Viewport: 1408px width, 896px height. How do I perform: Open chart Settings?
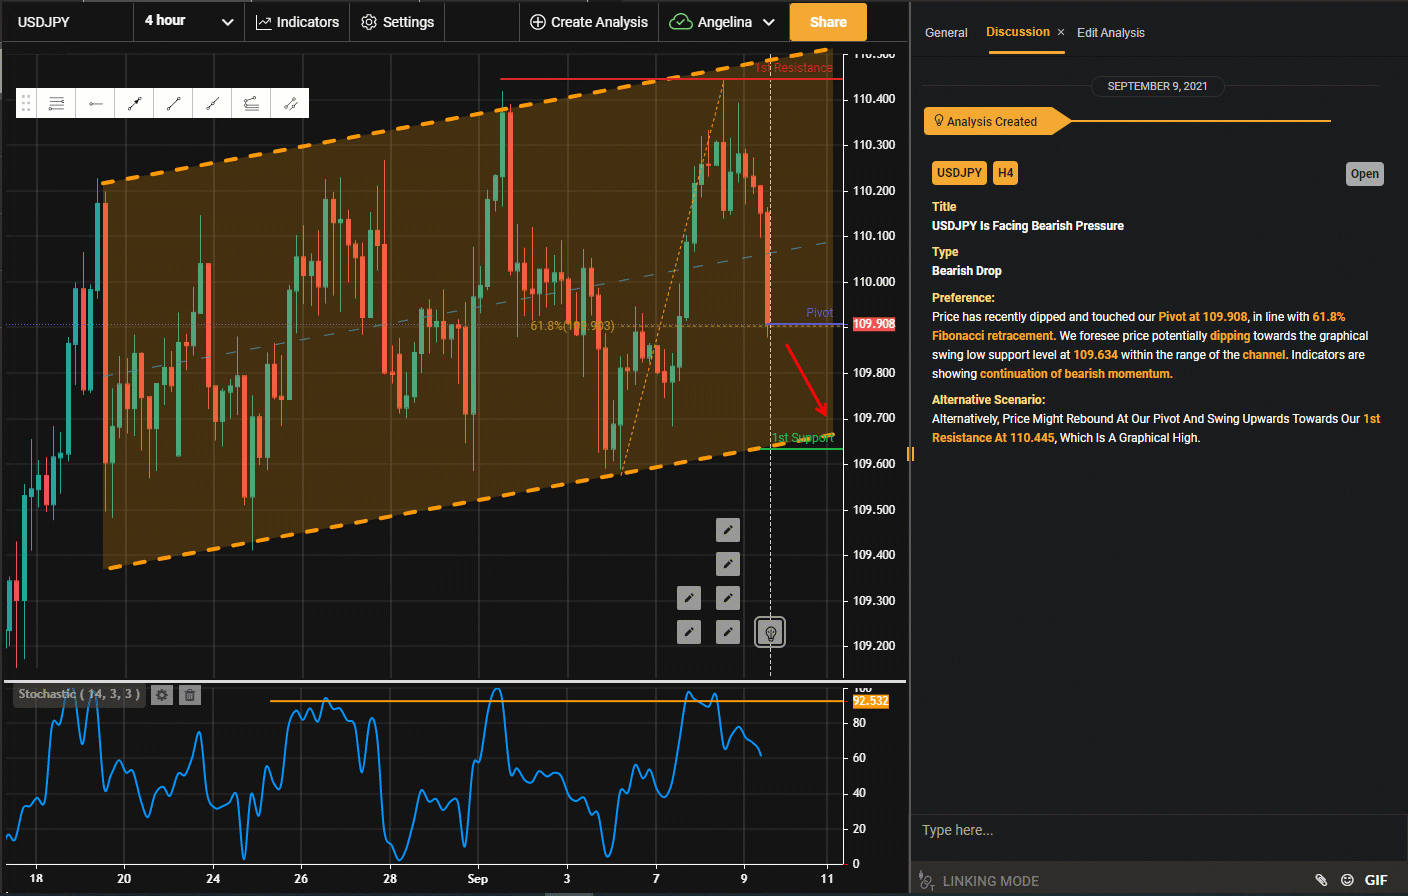click(397, 21)
